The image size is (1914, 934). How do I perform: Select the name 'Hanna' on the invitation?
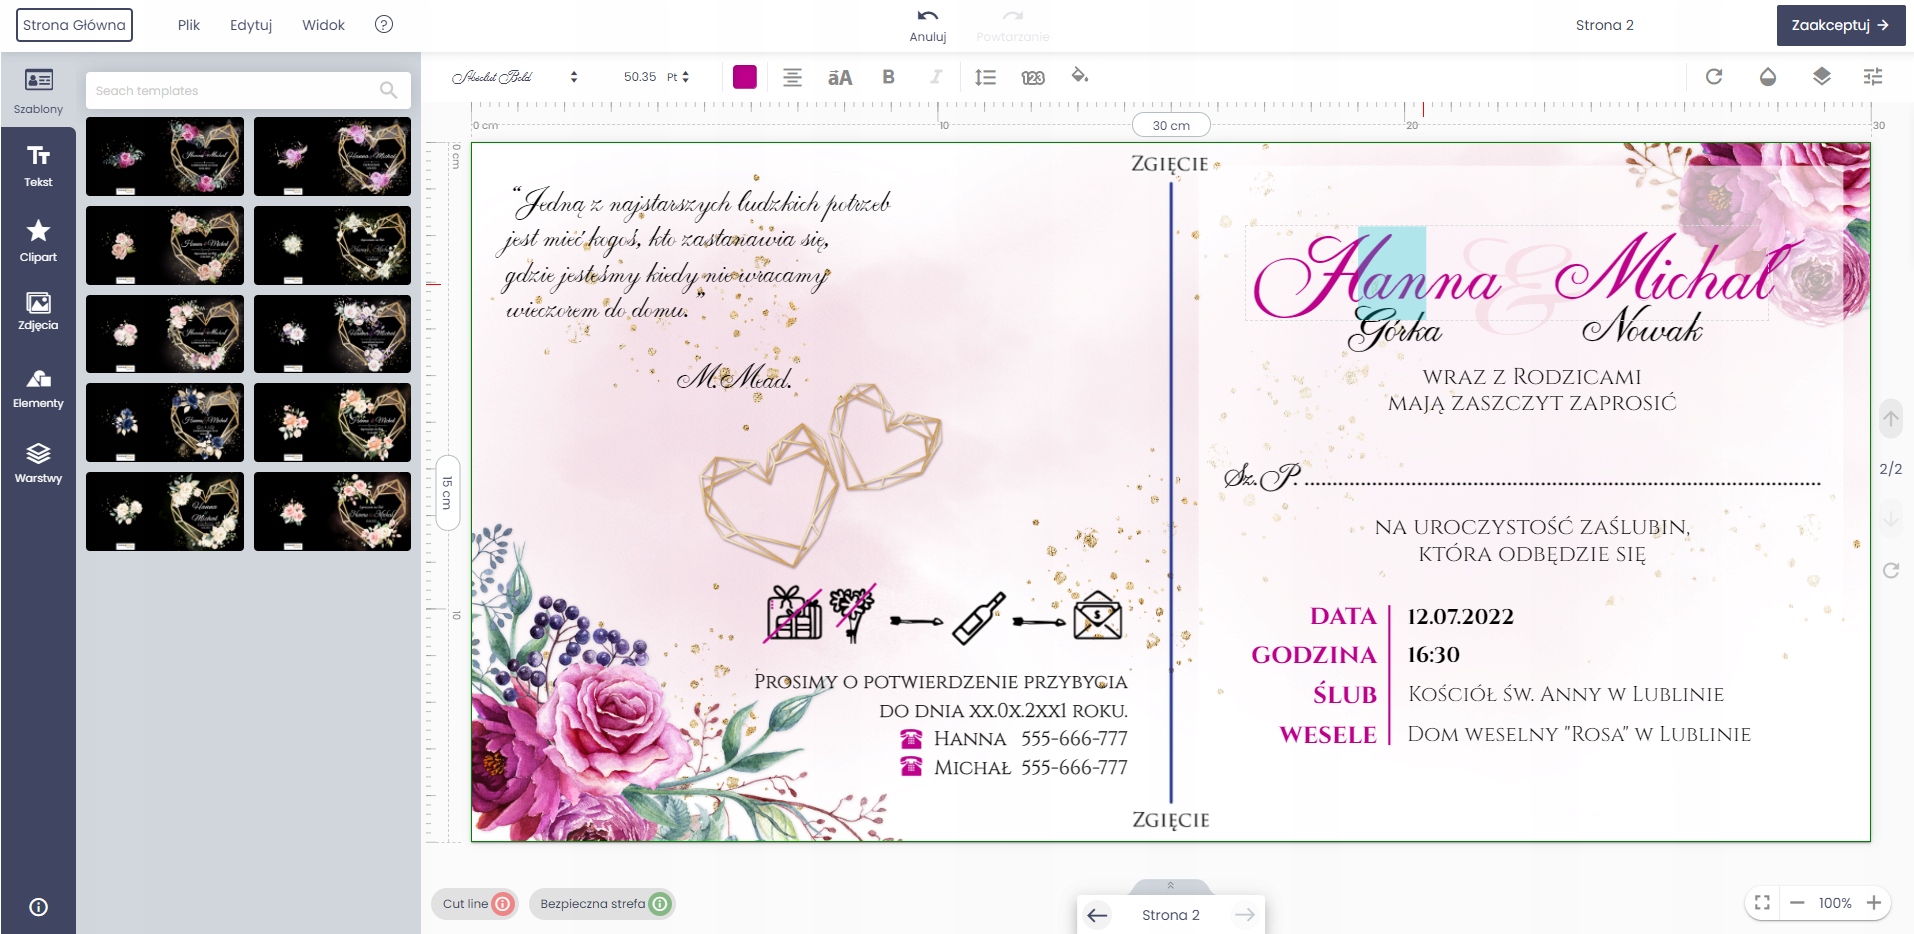1377,277
